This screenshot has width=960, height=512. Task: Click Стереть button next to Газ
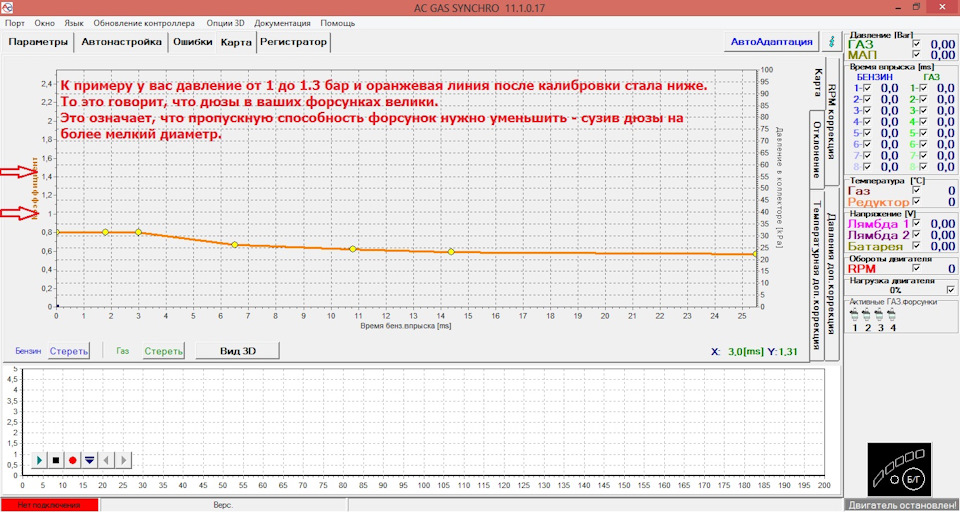[x=163, y=351]
